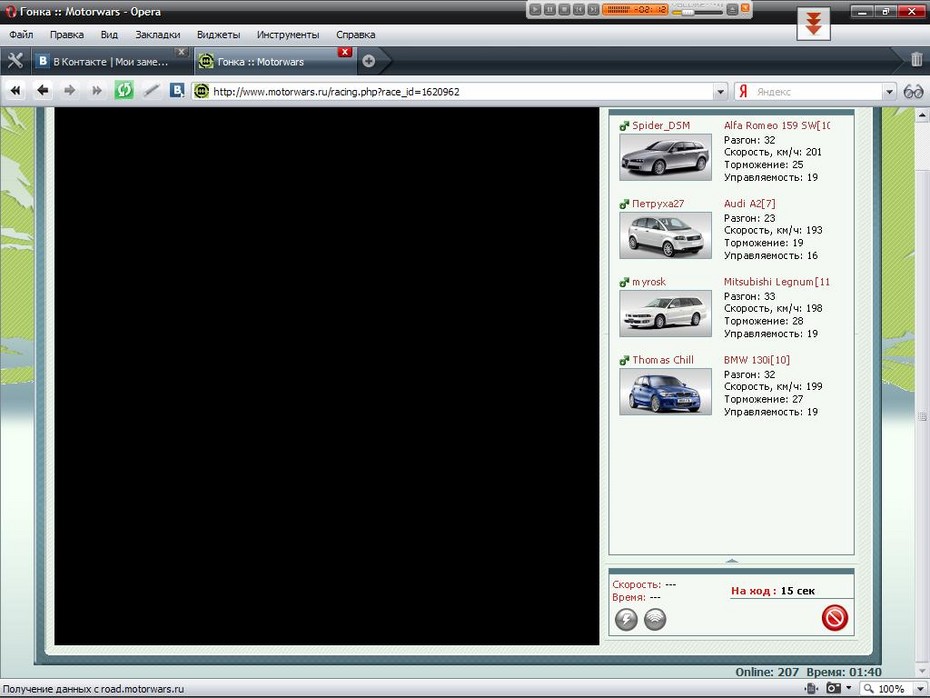Click play in the media player widget

point(535,9)
